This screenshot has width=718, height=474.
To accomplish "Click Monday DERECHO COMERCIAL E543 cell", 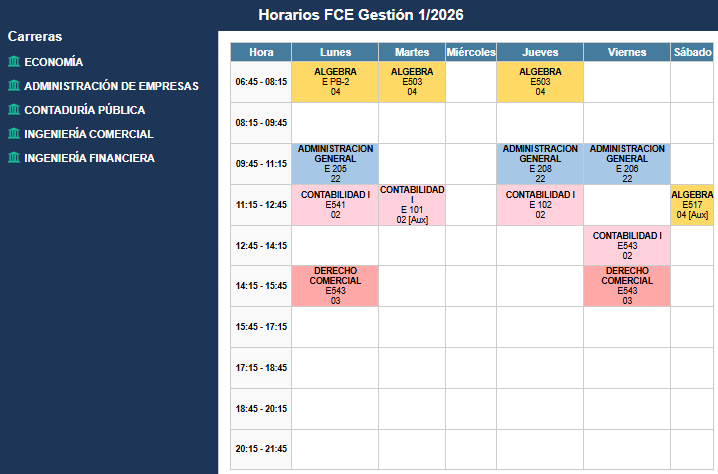I will click(x=335, y=286).
